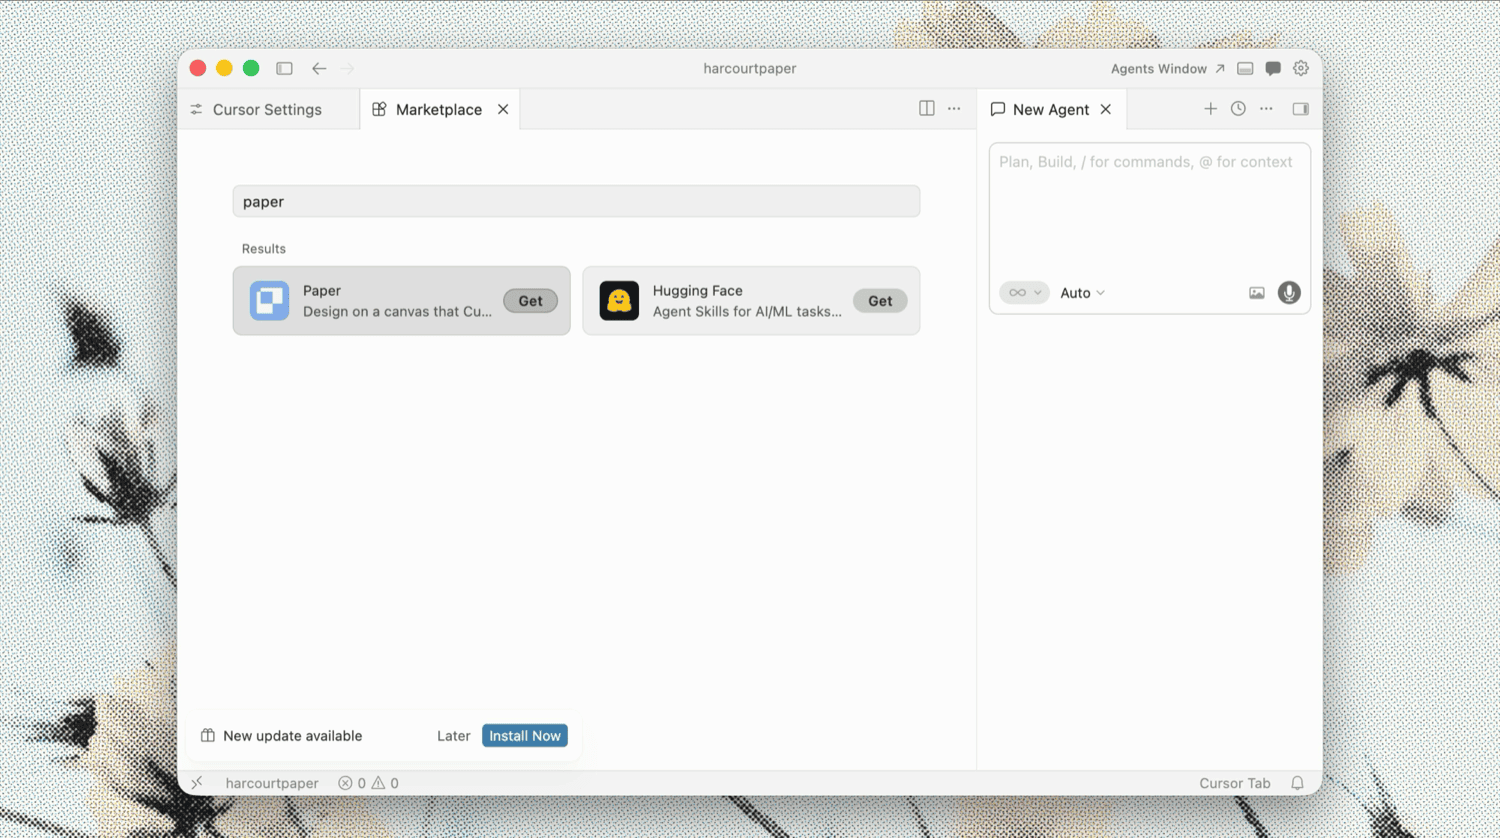Focus the marketplace search field containing paper
1500x838 pixels.
pos(576,201)
